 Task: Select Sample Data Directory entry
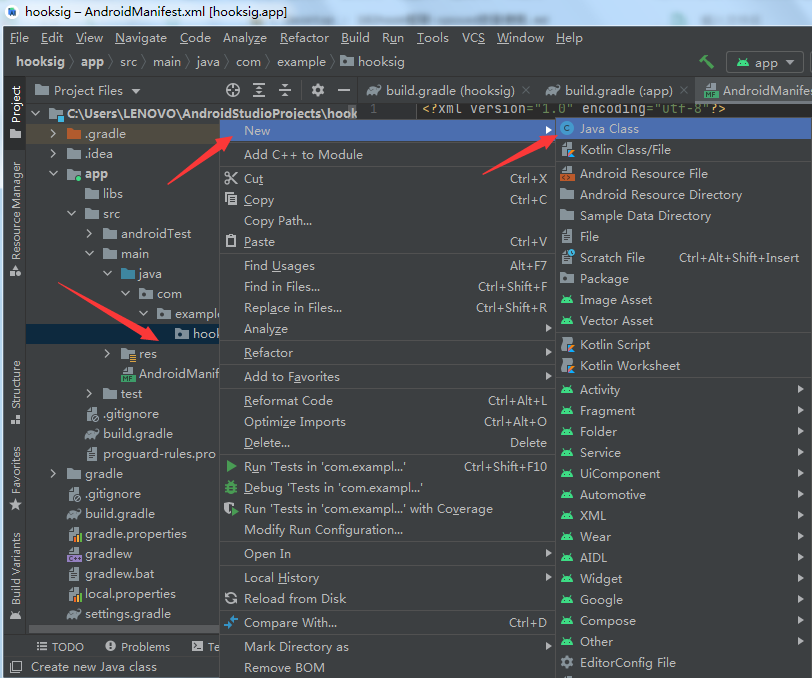(x=684, y=215)
